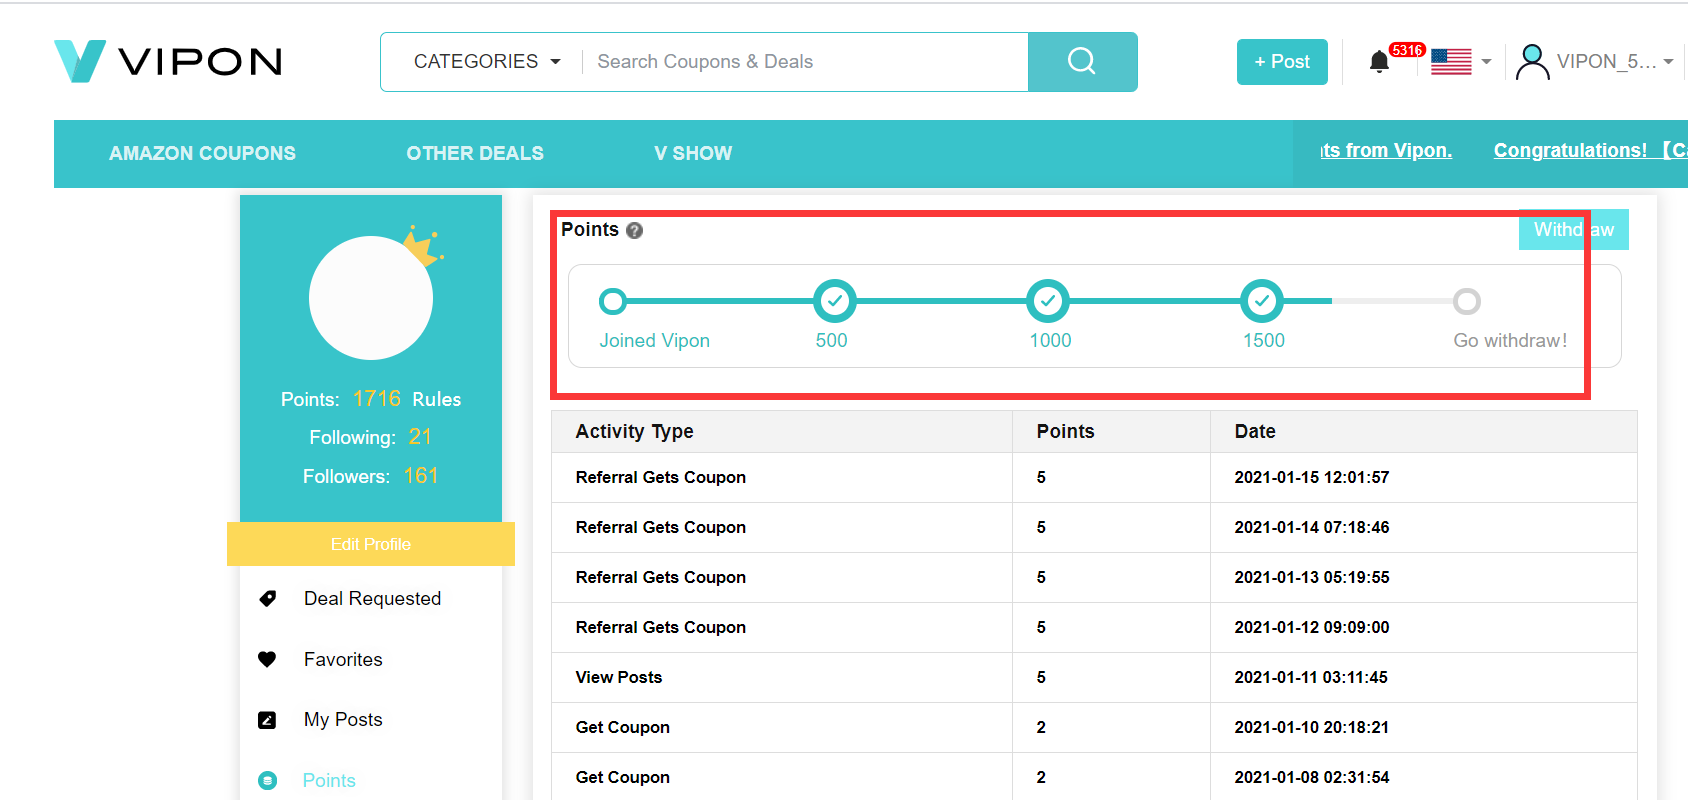This screenshot has height=800, width=1688.
Task: Click the Deal Requested tag icon
Action: click(267, 598)
